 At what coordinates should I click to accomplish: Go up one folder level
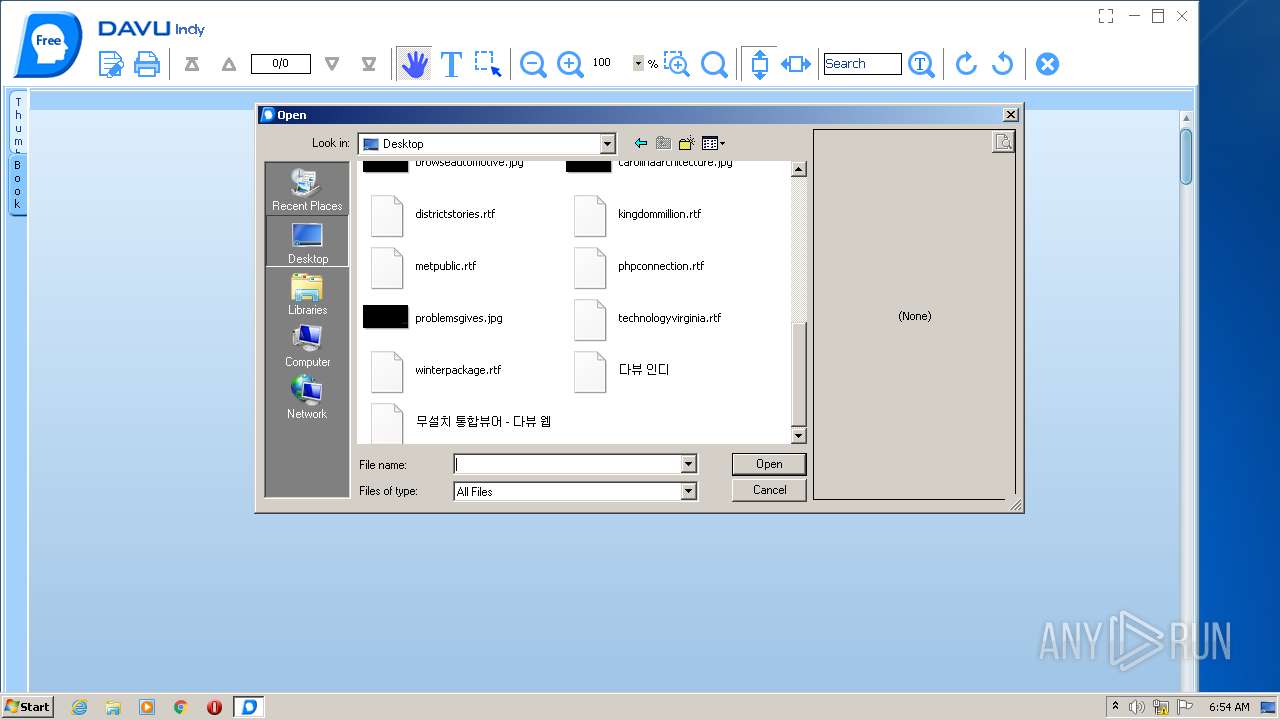tap(663, 144)
